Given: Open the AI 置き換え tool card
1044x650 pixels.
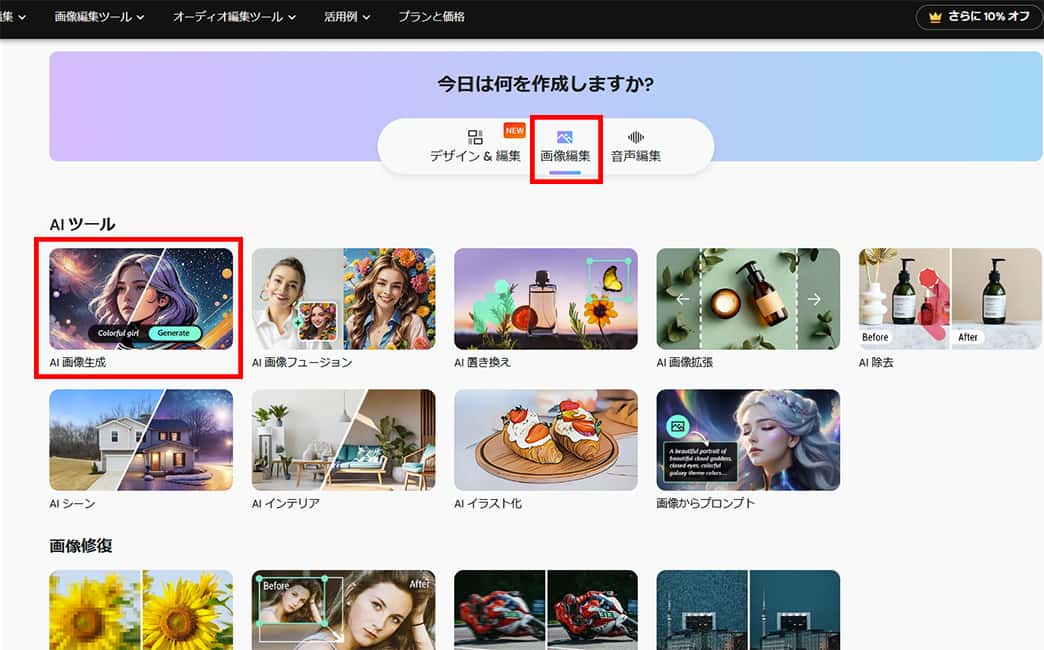Looking at the screenshot, I should (546, 299).
